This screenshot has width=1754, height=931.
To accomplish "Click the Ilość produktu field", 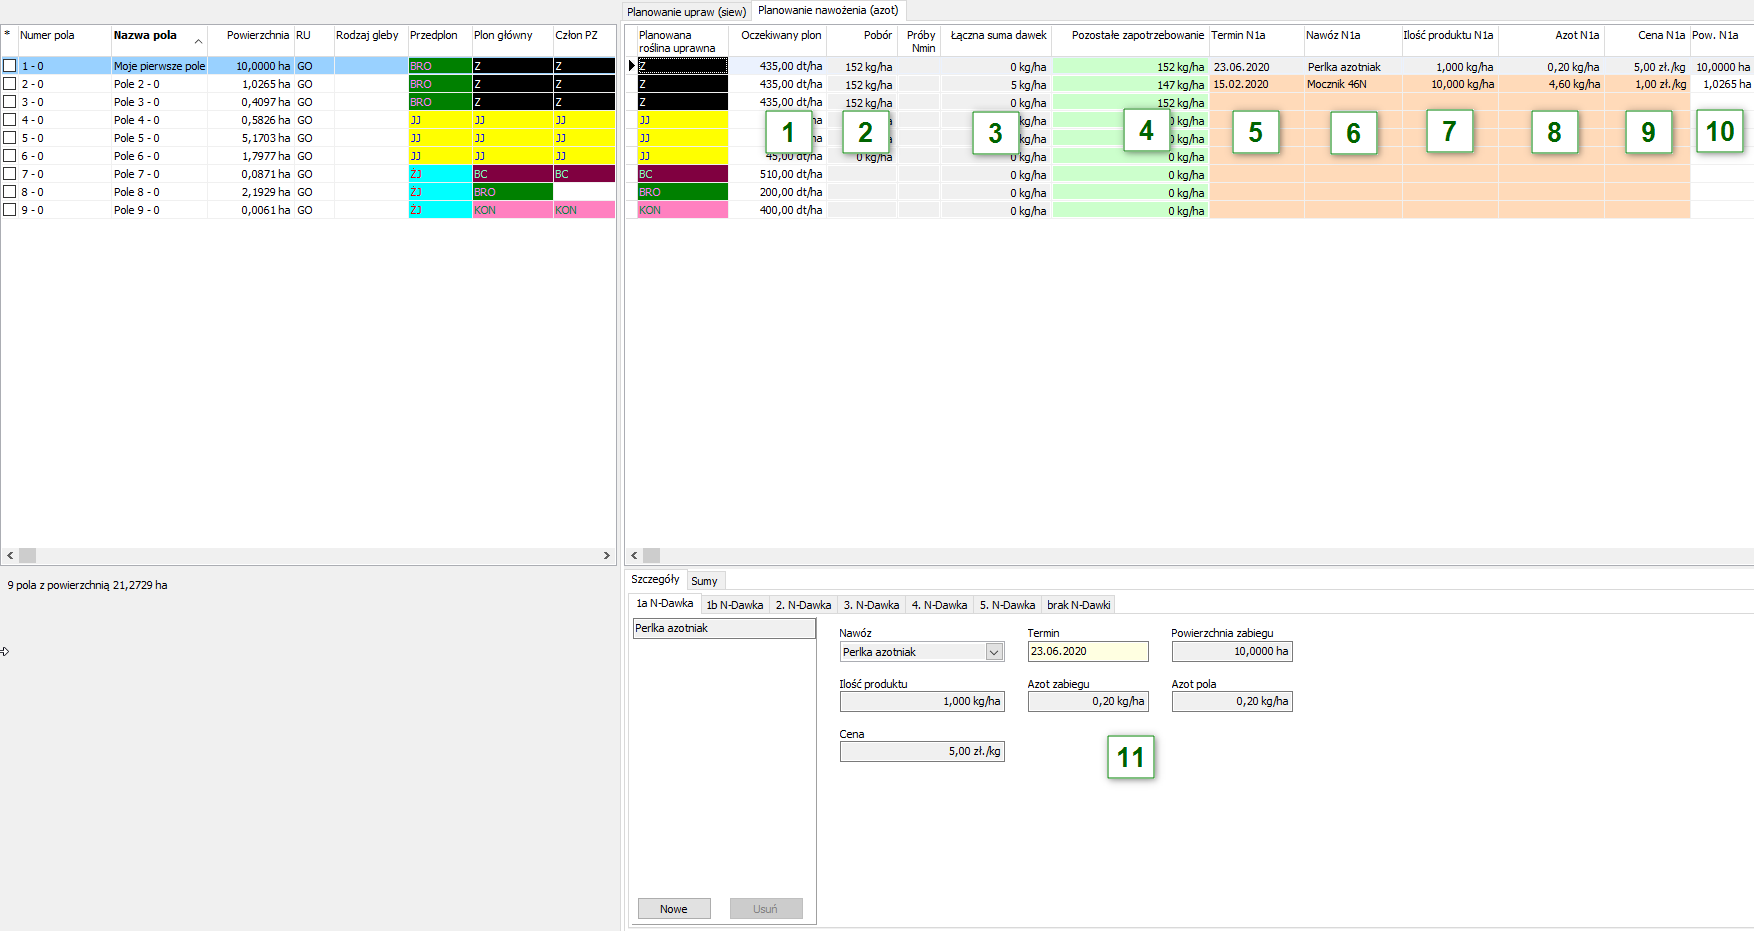I will [922, 701].
